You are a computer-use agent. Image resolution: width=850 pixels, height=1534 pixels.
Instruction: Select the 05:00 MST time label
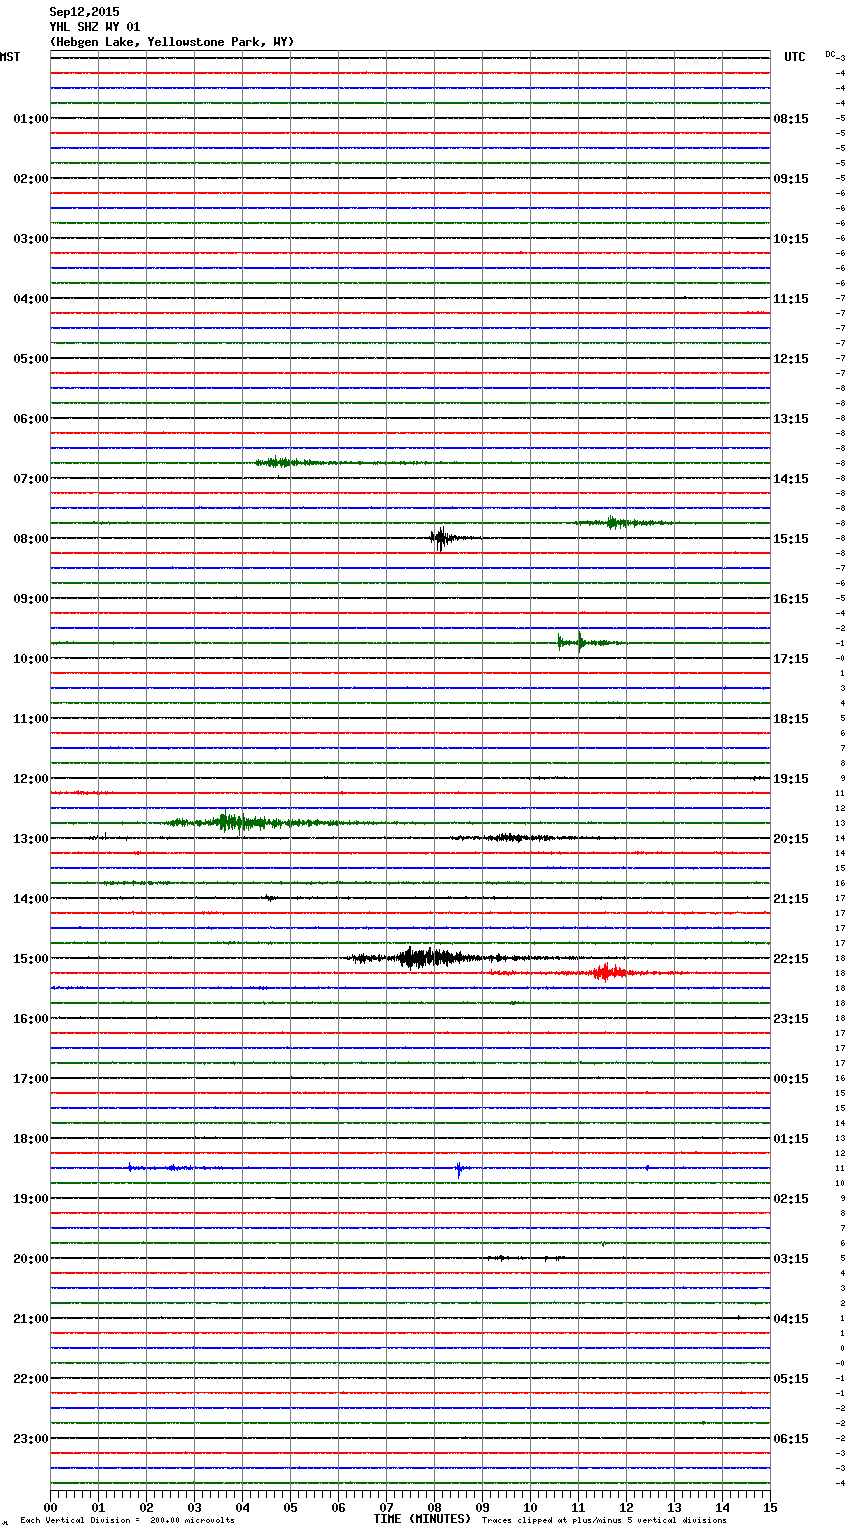(x=31, y=359)
